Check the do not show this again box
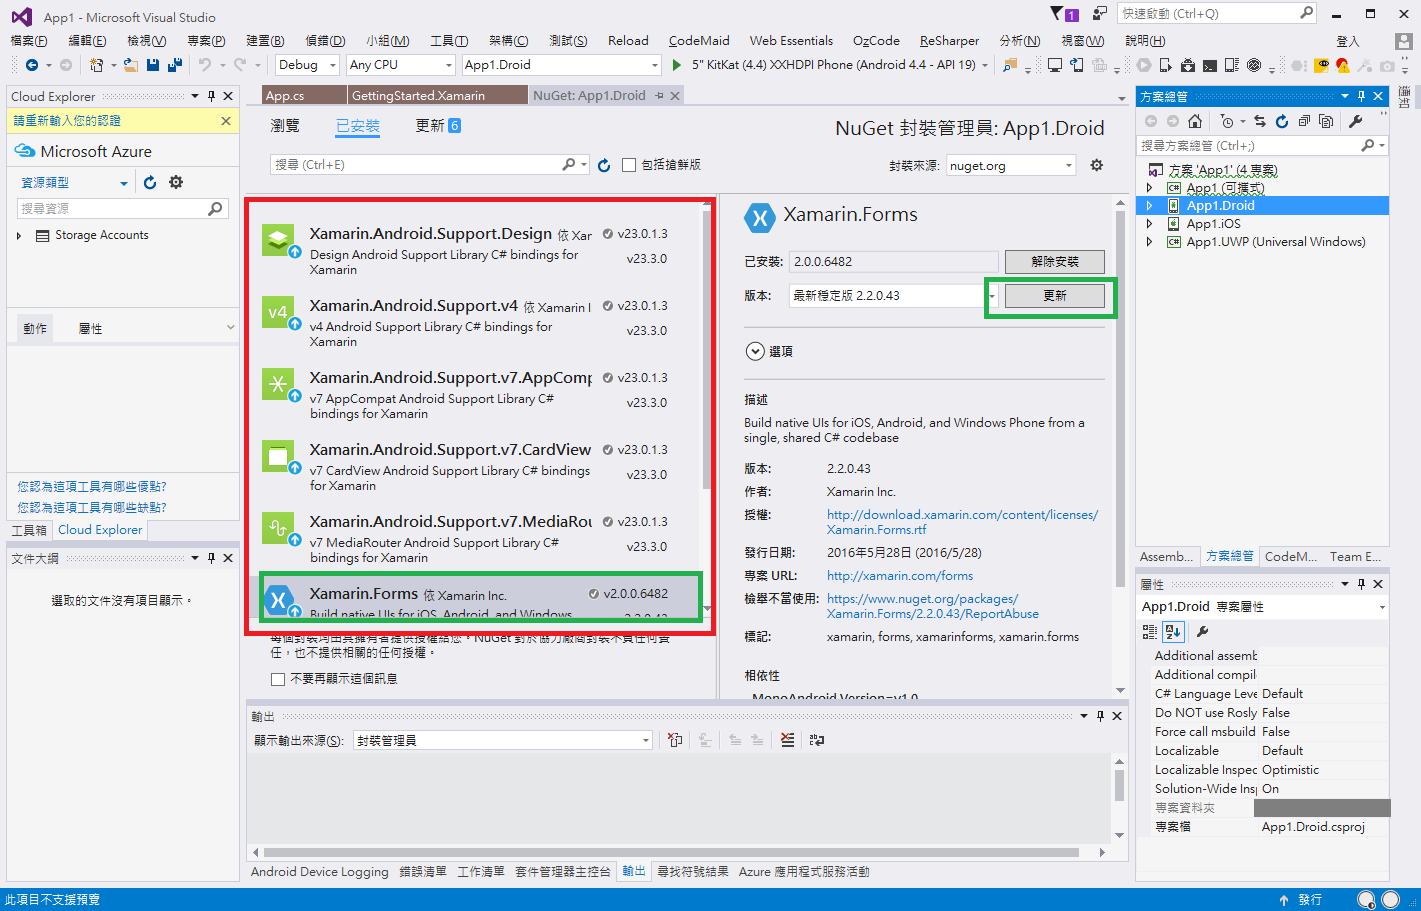1421x911 pixels. [278, 679]
